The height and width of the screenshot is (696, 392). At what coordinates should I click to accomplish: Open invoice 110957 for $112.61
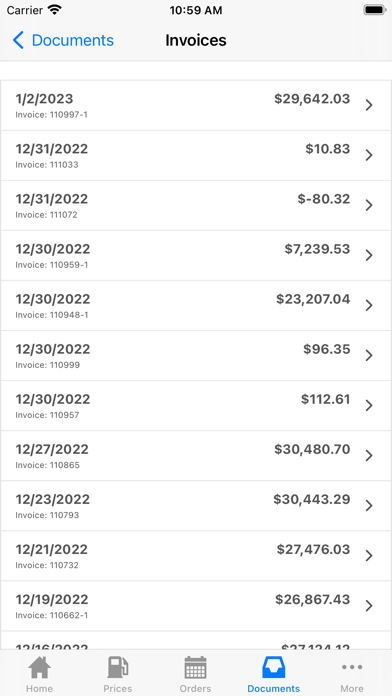click(196, 406)
